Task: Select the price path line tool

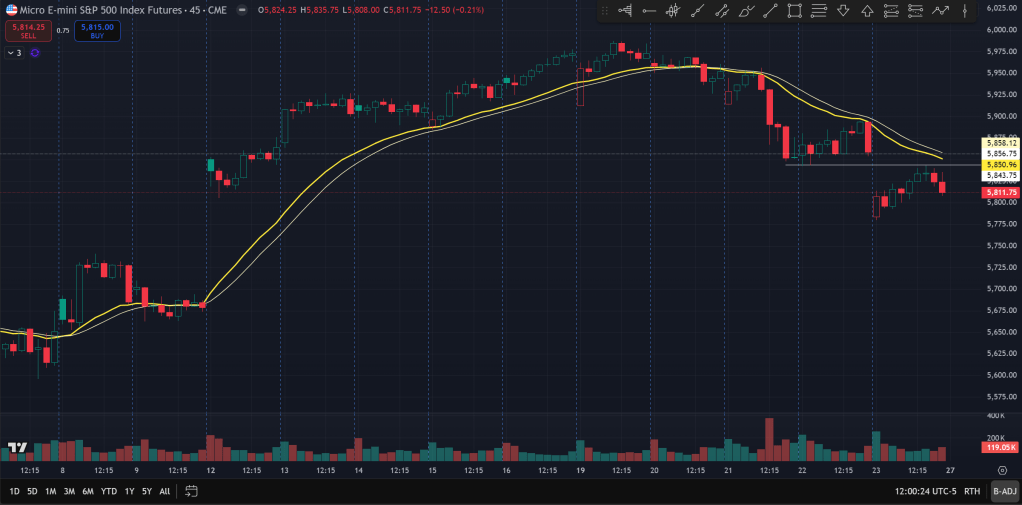Action: tap(940, 11)
